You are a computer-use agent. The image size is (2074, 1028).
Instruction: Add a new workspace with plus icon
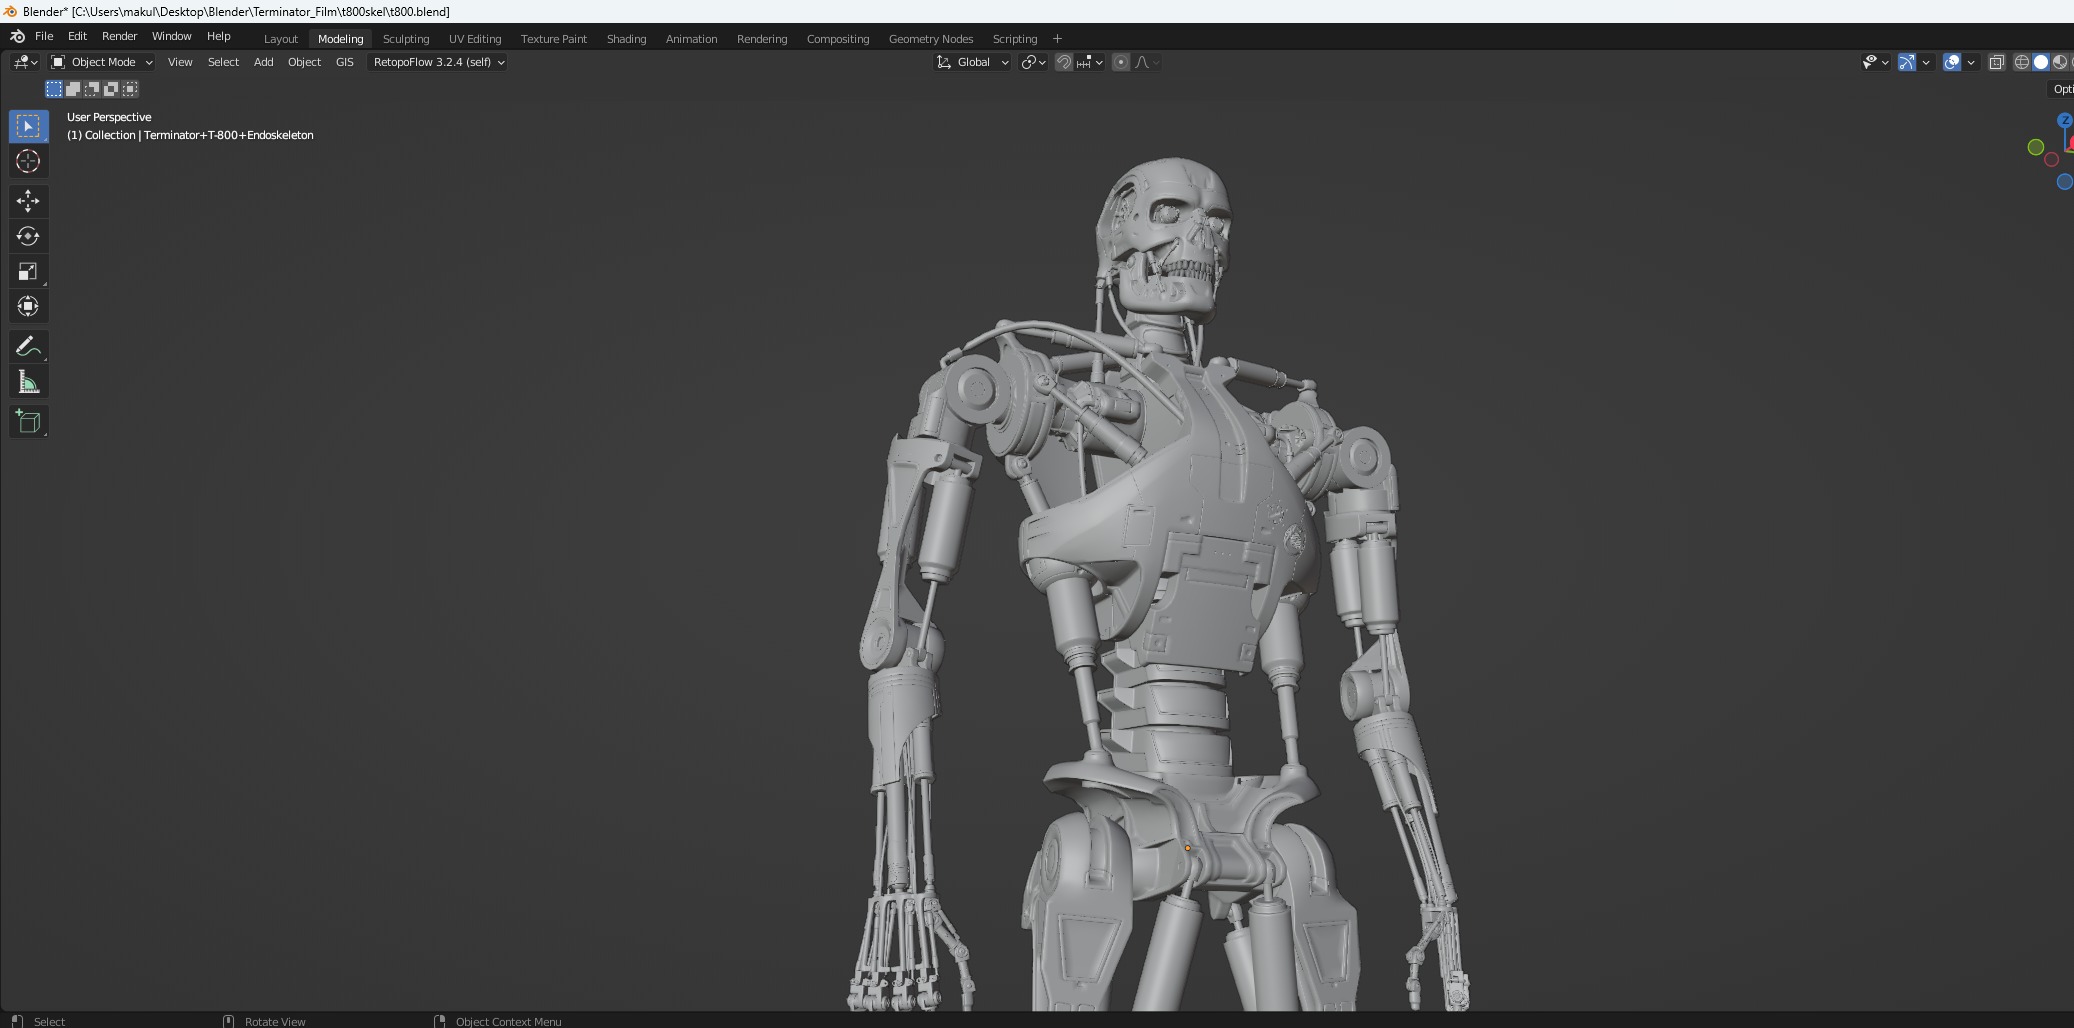[x=1057, y=39]
